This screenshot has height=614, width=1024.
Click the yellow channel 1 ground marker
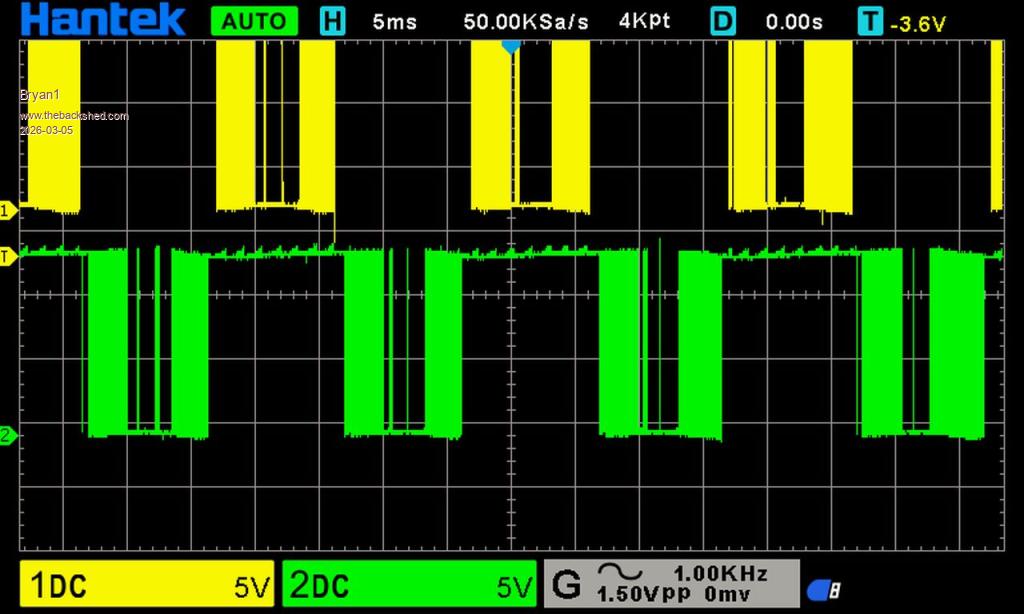point(8,210)
